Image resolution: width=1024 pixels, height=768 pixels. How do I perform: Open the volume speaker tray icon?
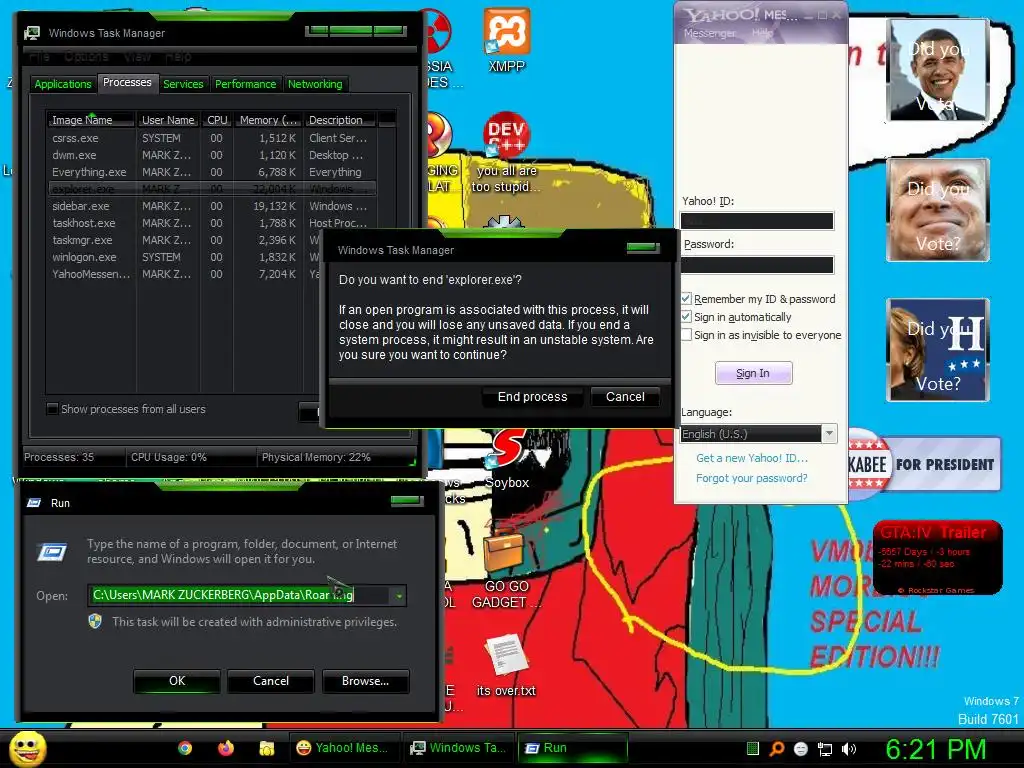point(849,749)
